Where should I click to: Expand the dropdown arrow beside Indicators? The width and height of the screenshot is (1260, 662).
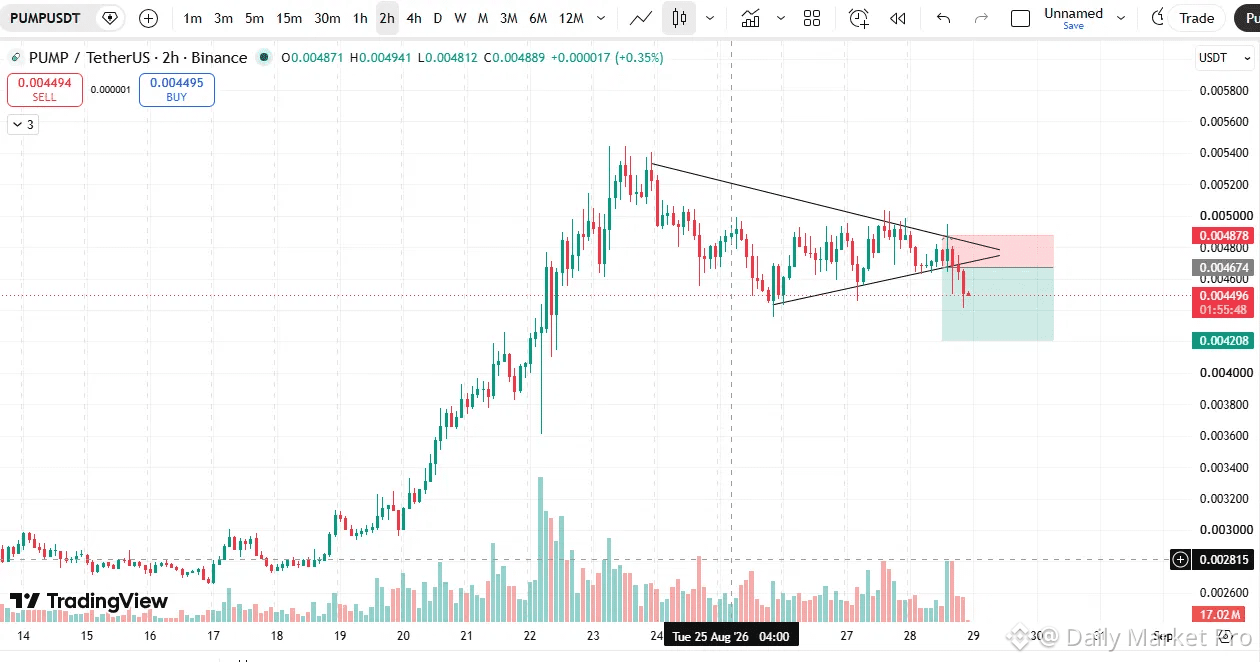(781, 18)
